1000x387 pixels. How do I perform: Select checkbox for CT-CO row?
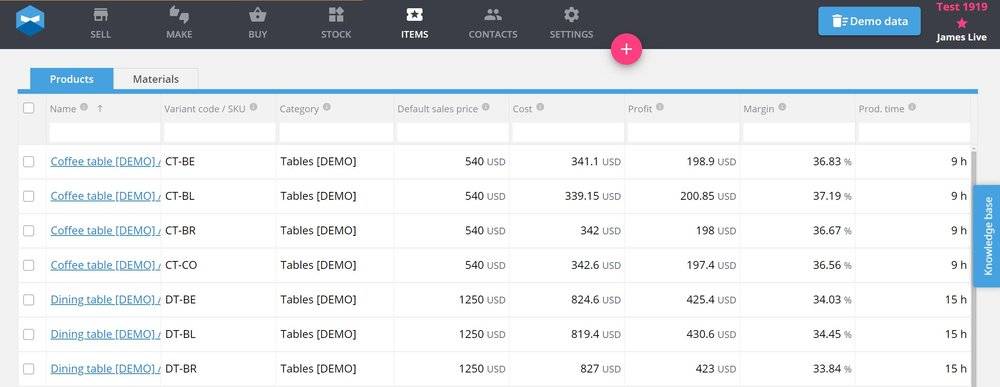(29, 265)
